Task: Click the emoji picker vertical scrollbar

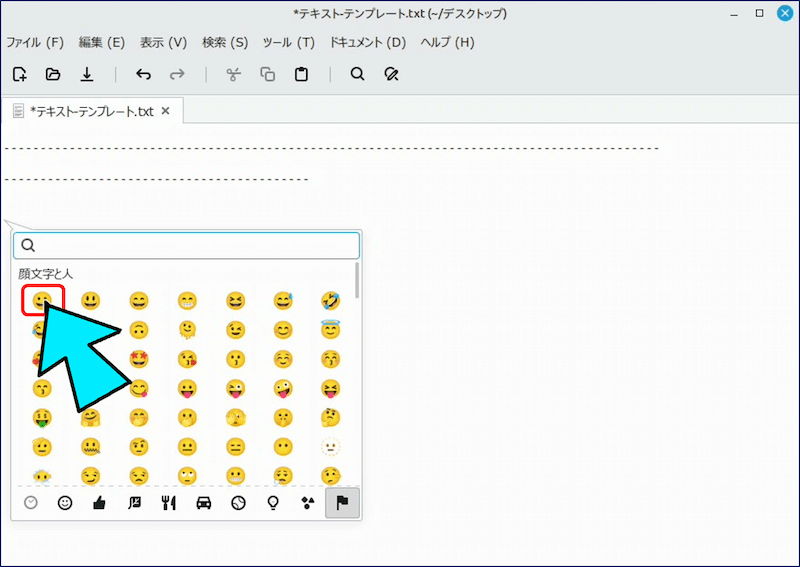Action: [357, 282]
